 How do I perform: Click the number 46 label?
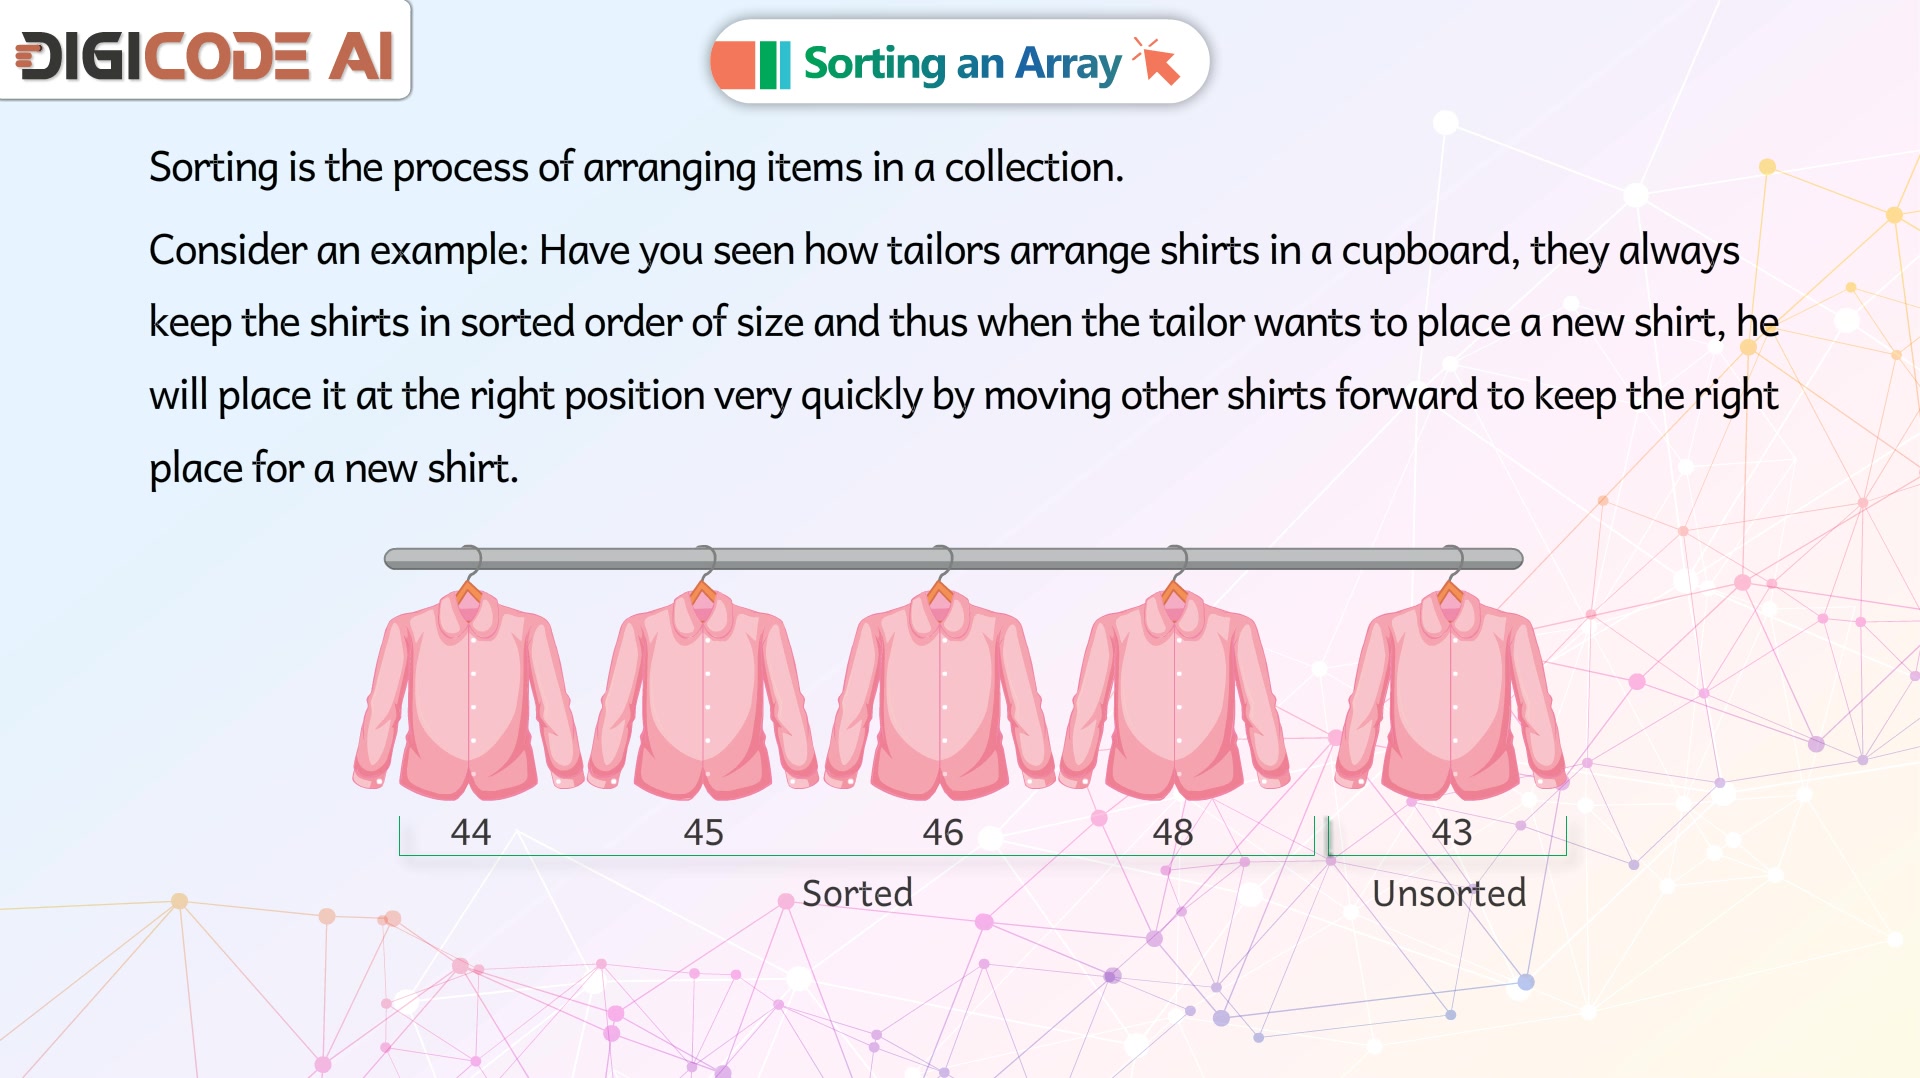(x=942, y=832)
